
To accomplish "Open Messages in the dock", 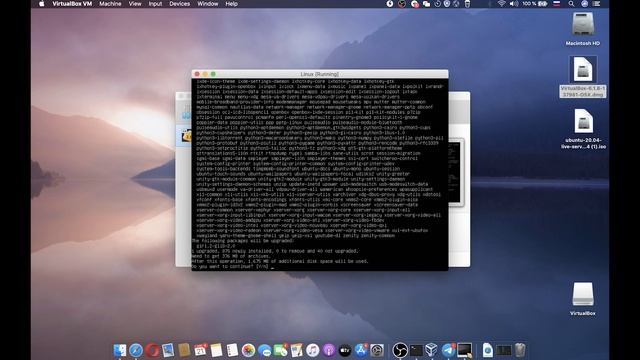I will [264, 350].
